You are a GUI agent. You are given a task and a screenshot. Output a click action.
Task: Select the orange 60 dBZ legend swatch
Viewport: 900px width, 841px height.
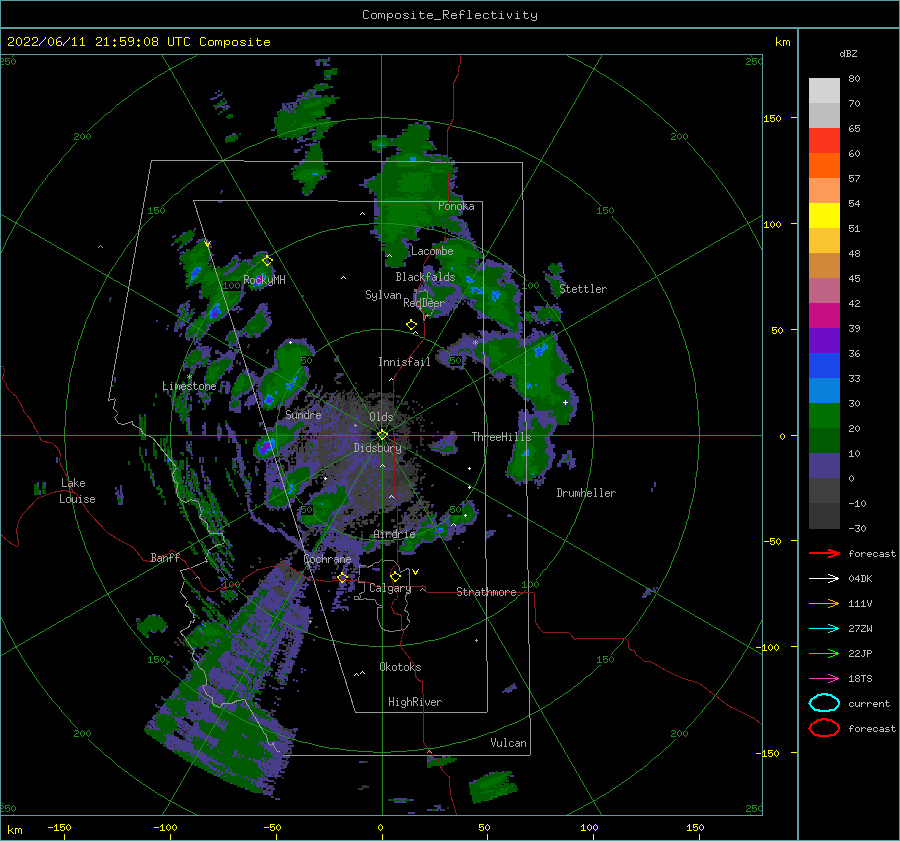[824, 165]
